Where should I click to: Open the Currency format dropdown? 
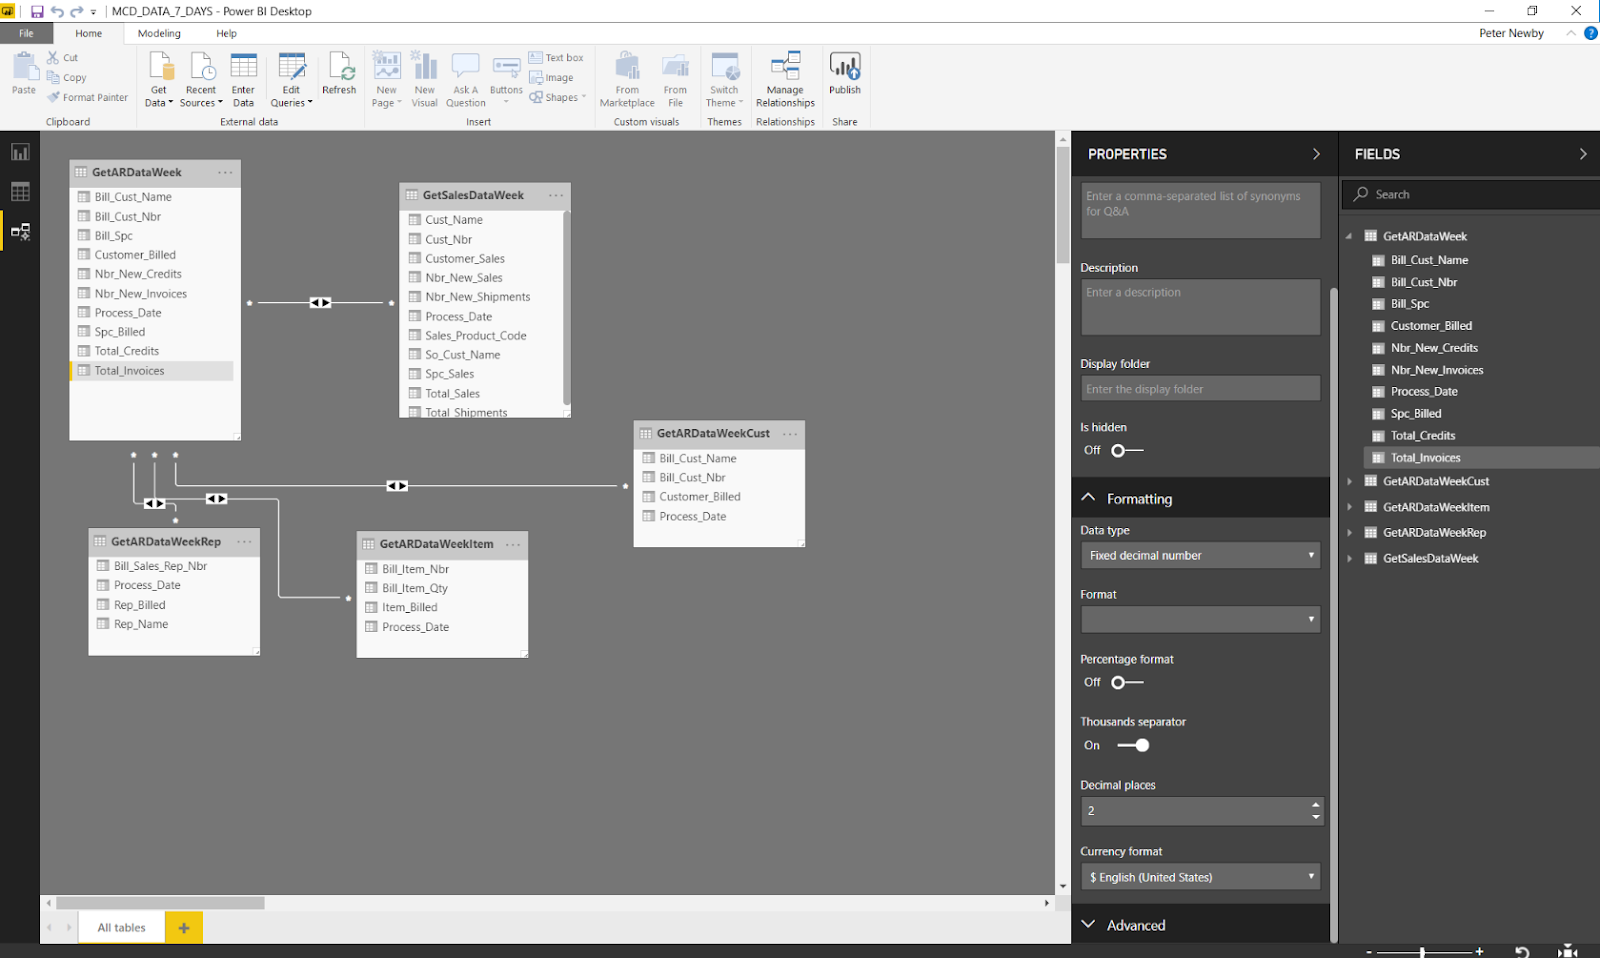(1200, 876)
